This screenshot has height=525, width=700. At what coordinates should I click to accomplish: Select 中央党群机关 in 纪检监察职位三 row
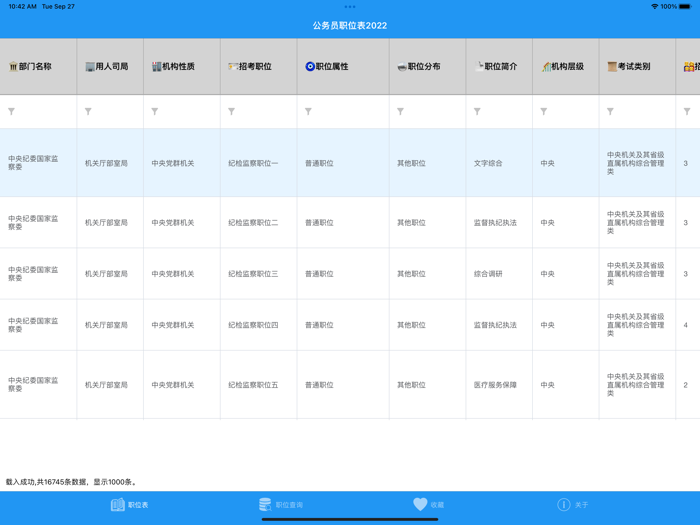(x=173, y=274)
